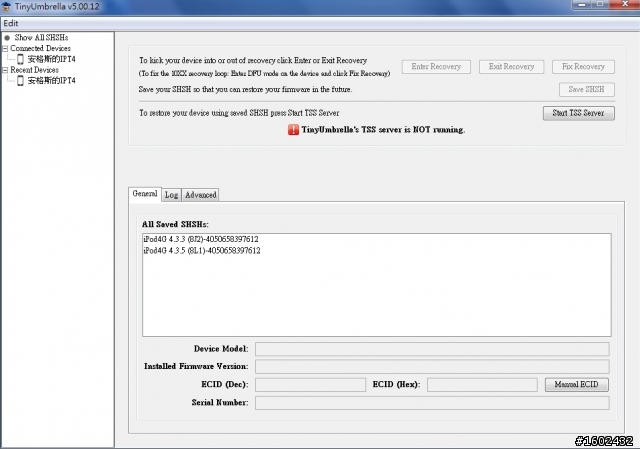The image size is (640, 449).
Task: Select the iPod4G 4.3.5 (8L1) SHSH entry
Action: (202, 251)
